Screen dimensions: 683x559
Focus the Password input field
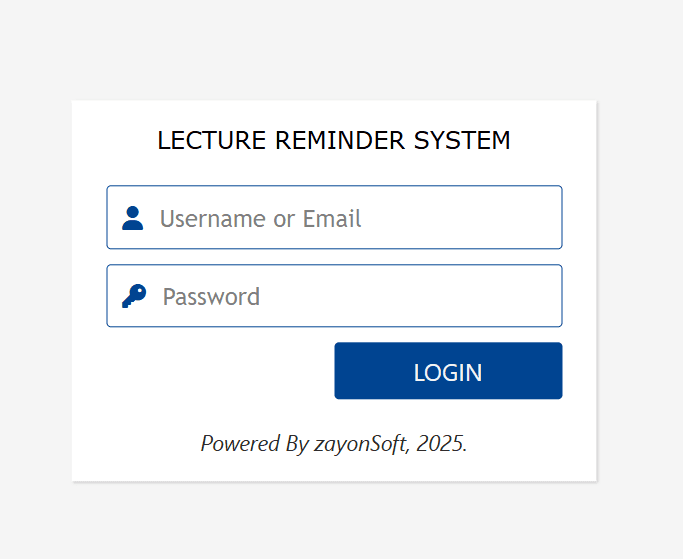(x=350, y=296)
